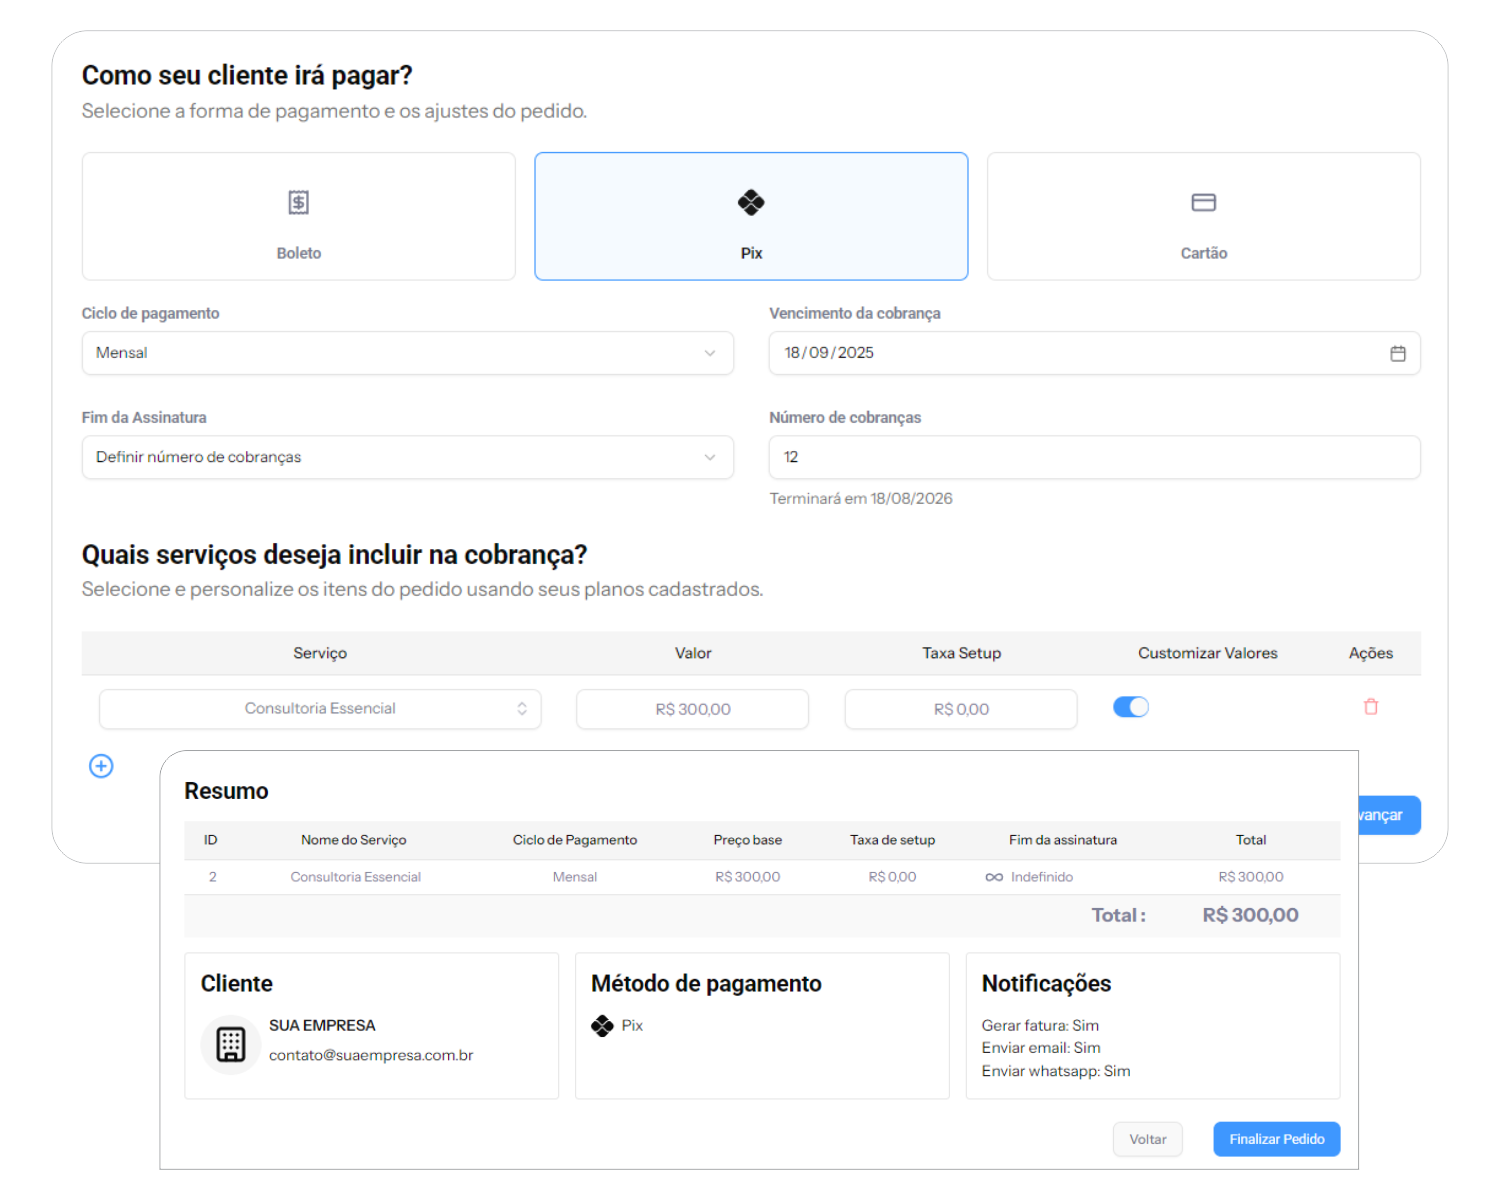Edit the Taxa Setup field R$ 0,00
Screen dimensions: 1500x1200
click(x=960, y=709)
